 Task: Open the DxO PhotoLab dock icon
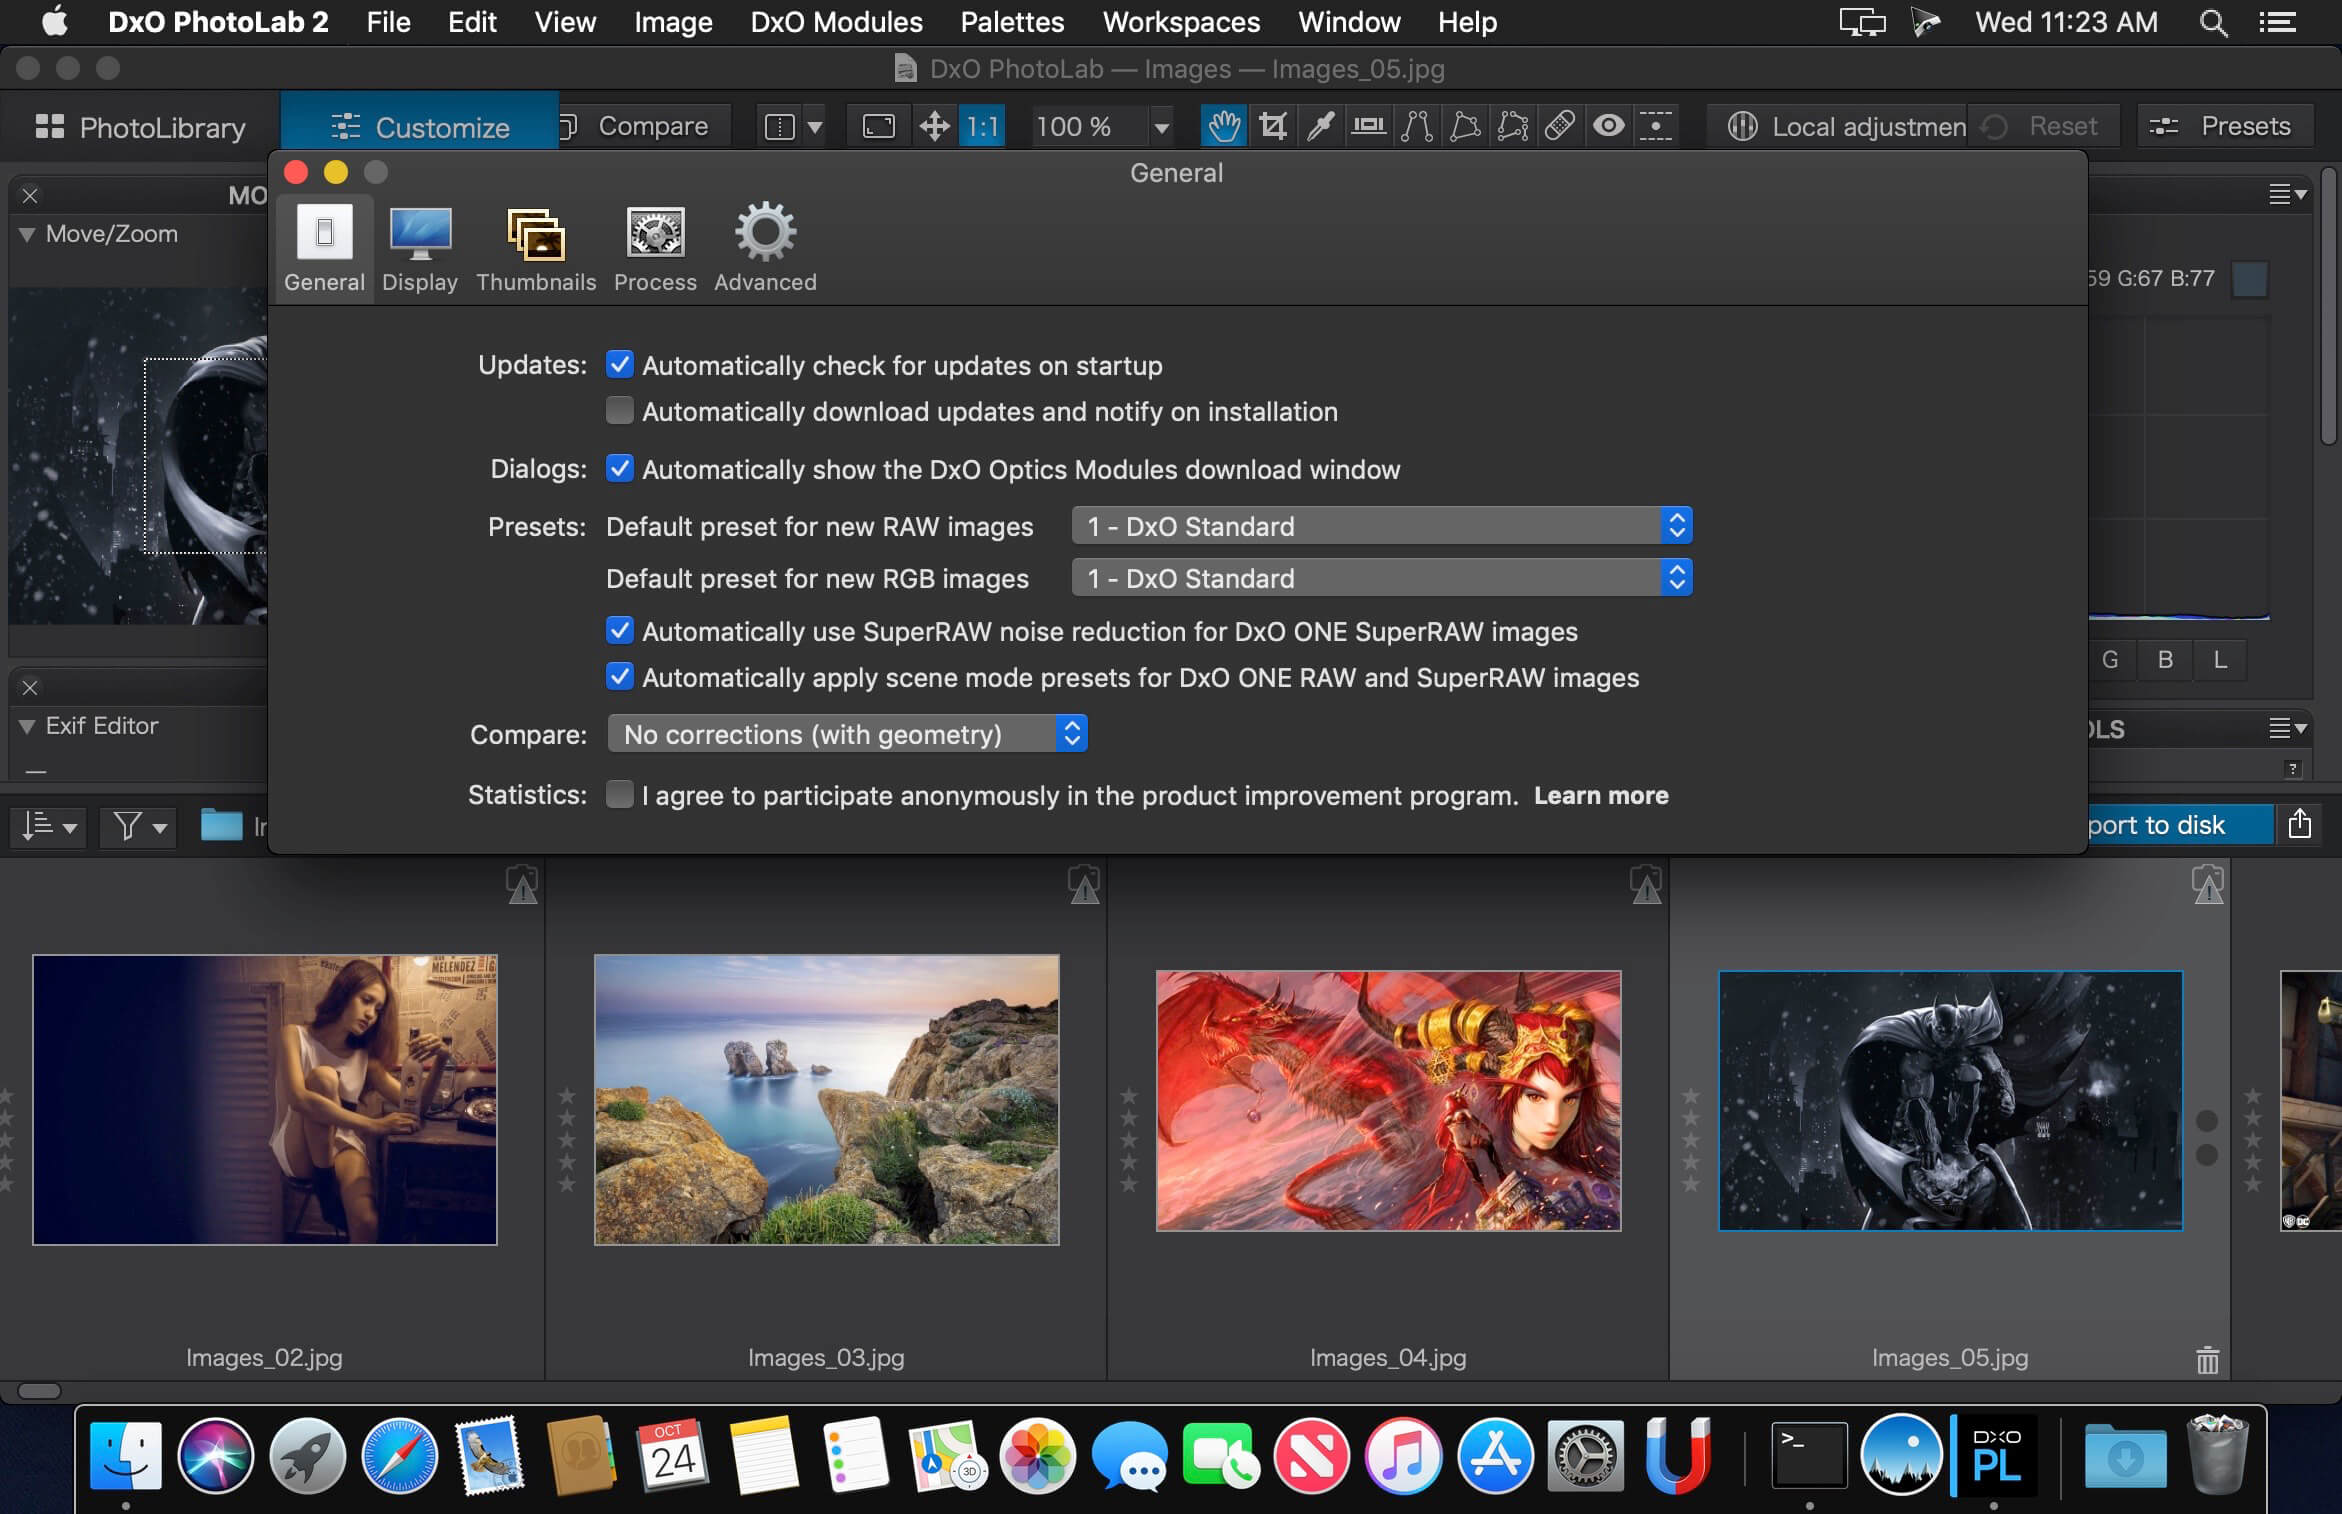tap(1997, 1455)
